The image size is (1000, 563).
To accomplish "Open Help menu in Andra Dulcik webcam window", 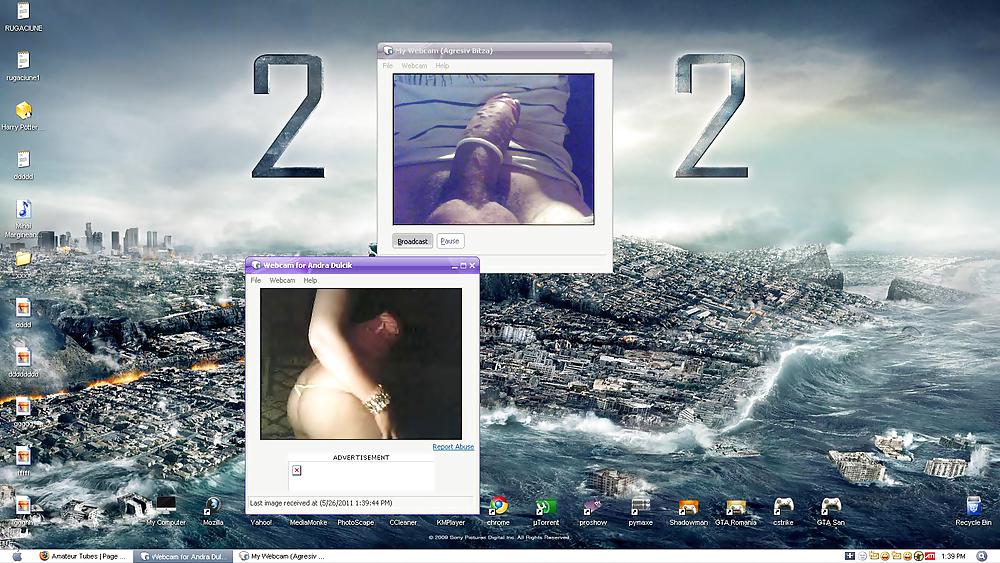I will click(x=310, y=281).
